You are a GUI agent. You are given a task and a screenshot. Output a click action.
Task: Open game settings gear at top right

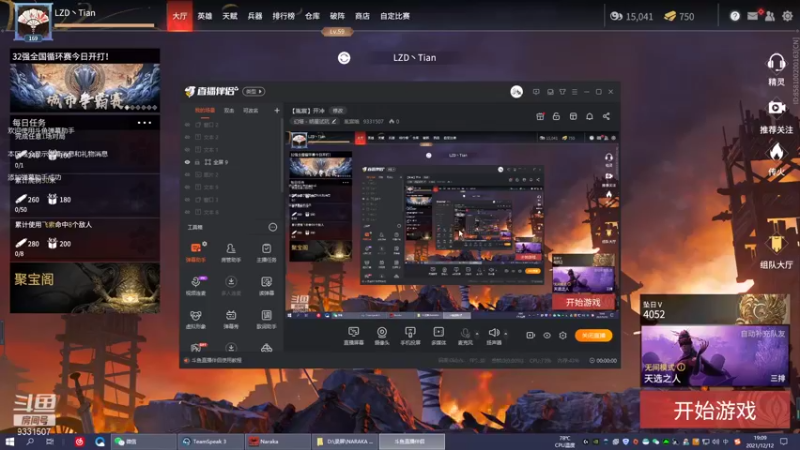[787, 16]
